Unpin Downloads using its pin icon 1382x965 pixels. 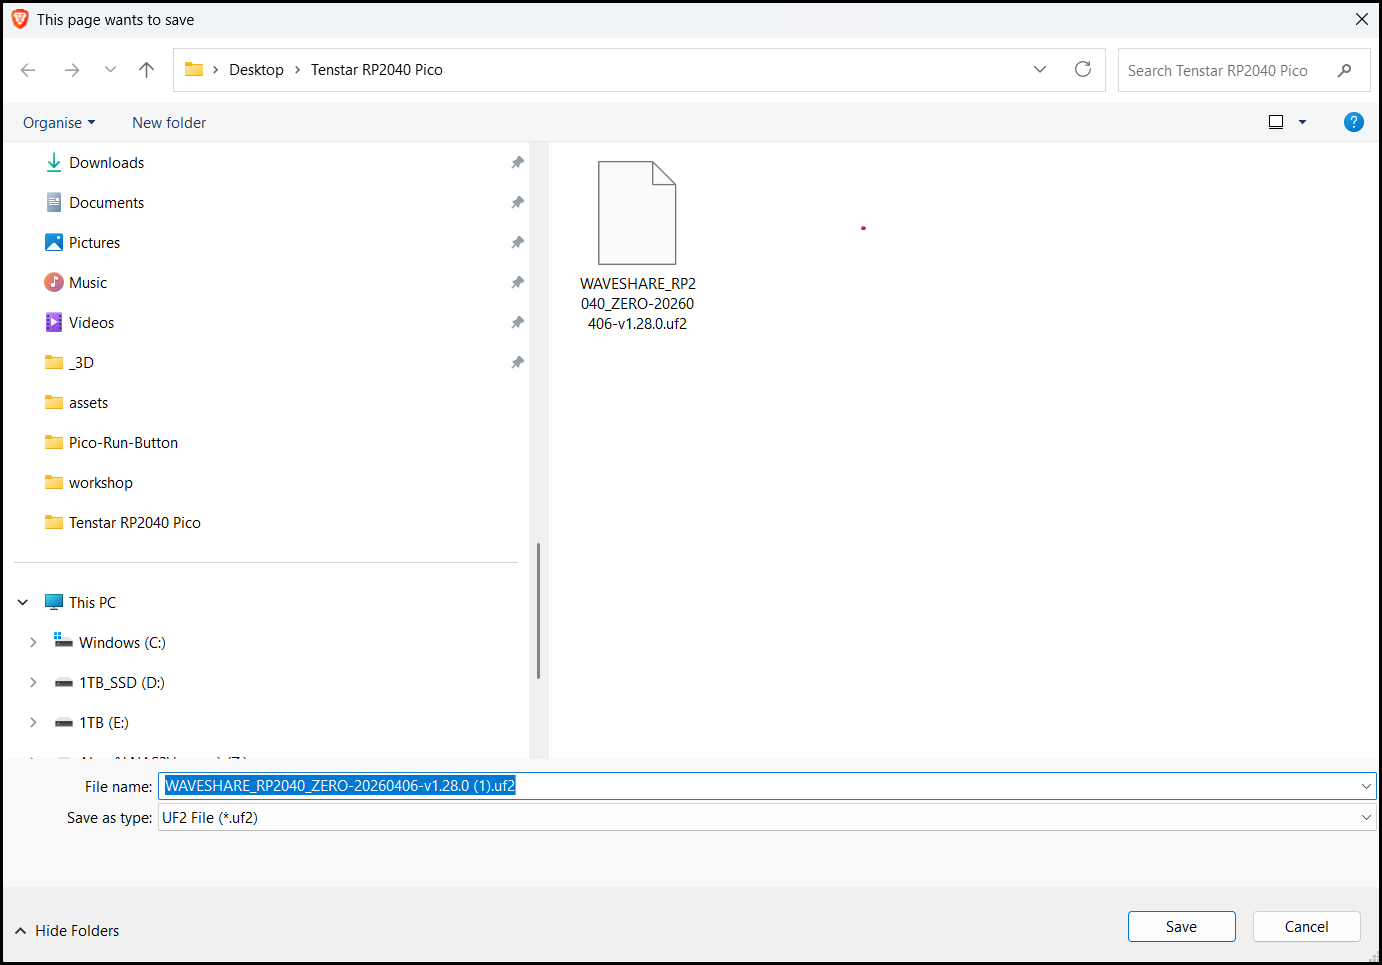click(517, 163)
